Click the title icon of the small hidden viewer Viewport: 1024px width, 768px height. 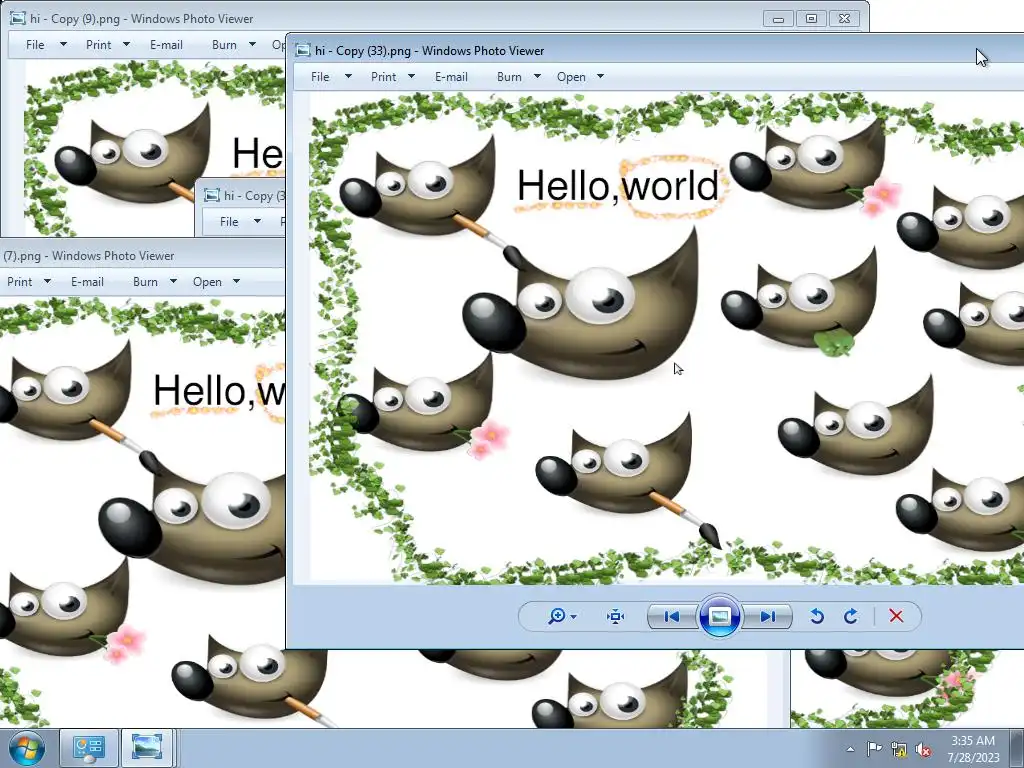[212, 195]
